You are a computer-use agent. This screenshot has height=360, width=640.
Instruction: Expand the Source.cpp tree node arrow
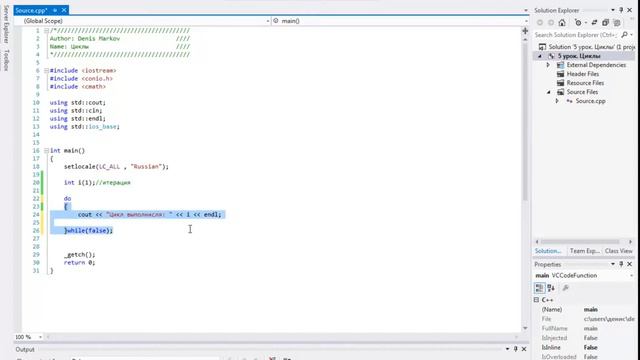click(x=557, y=101)
